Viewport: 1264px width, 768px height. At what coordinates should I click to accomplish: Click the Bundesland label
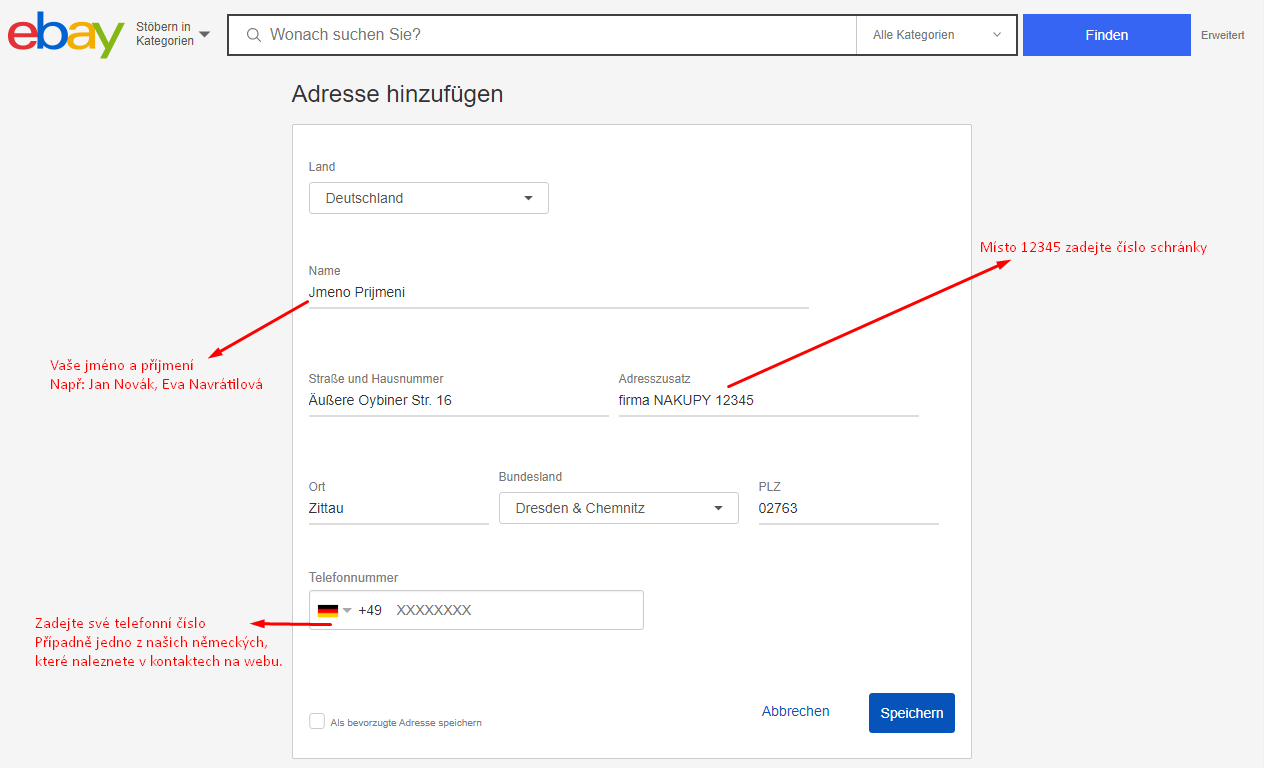pos(531,477)
